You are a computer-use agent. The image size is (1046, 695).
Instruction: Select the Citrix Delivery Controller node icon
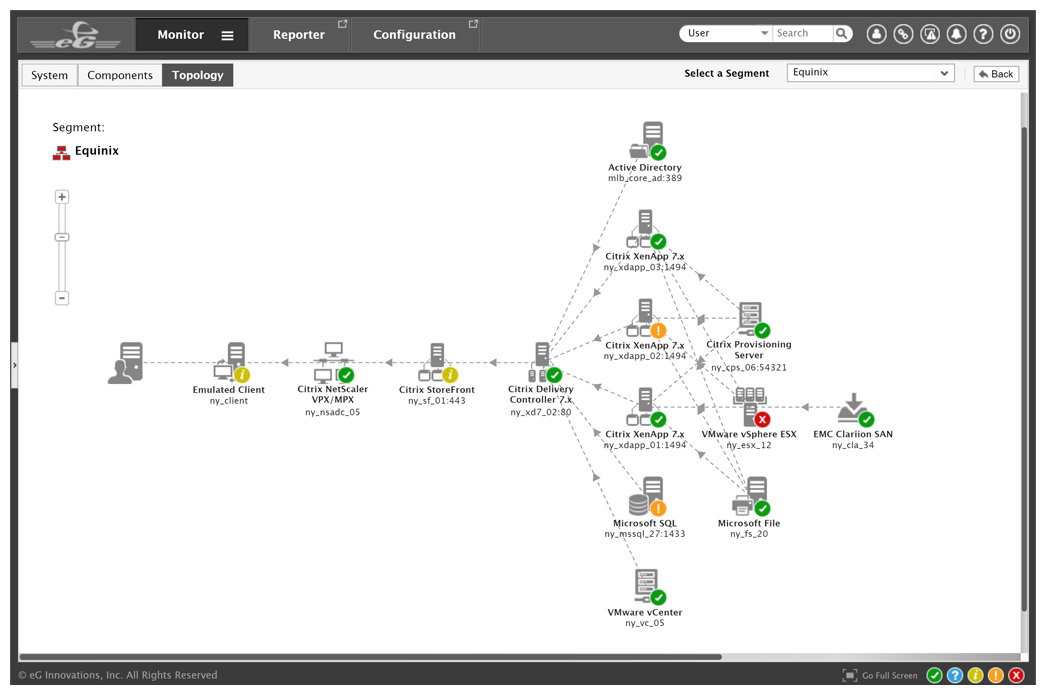[544, 363]
